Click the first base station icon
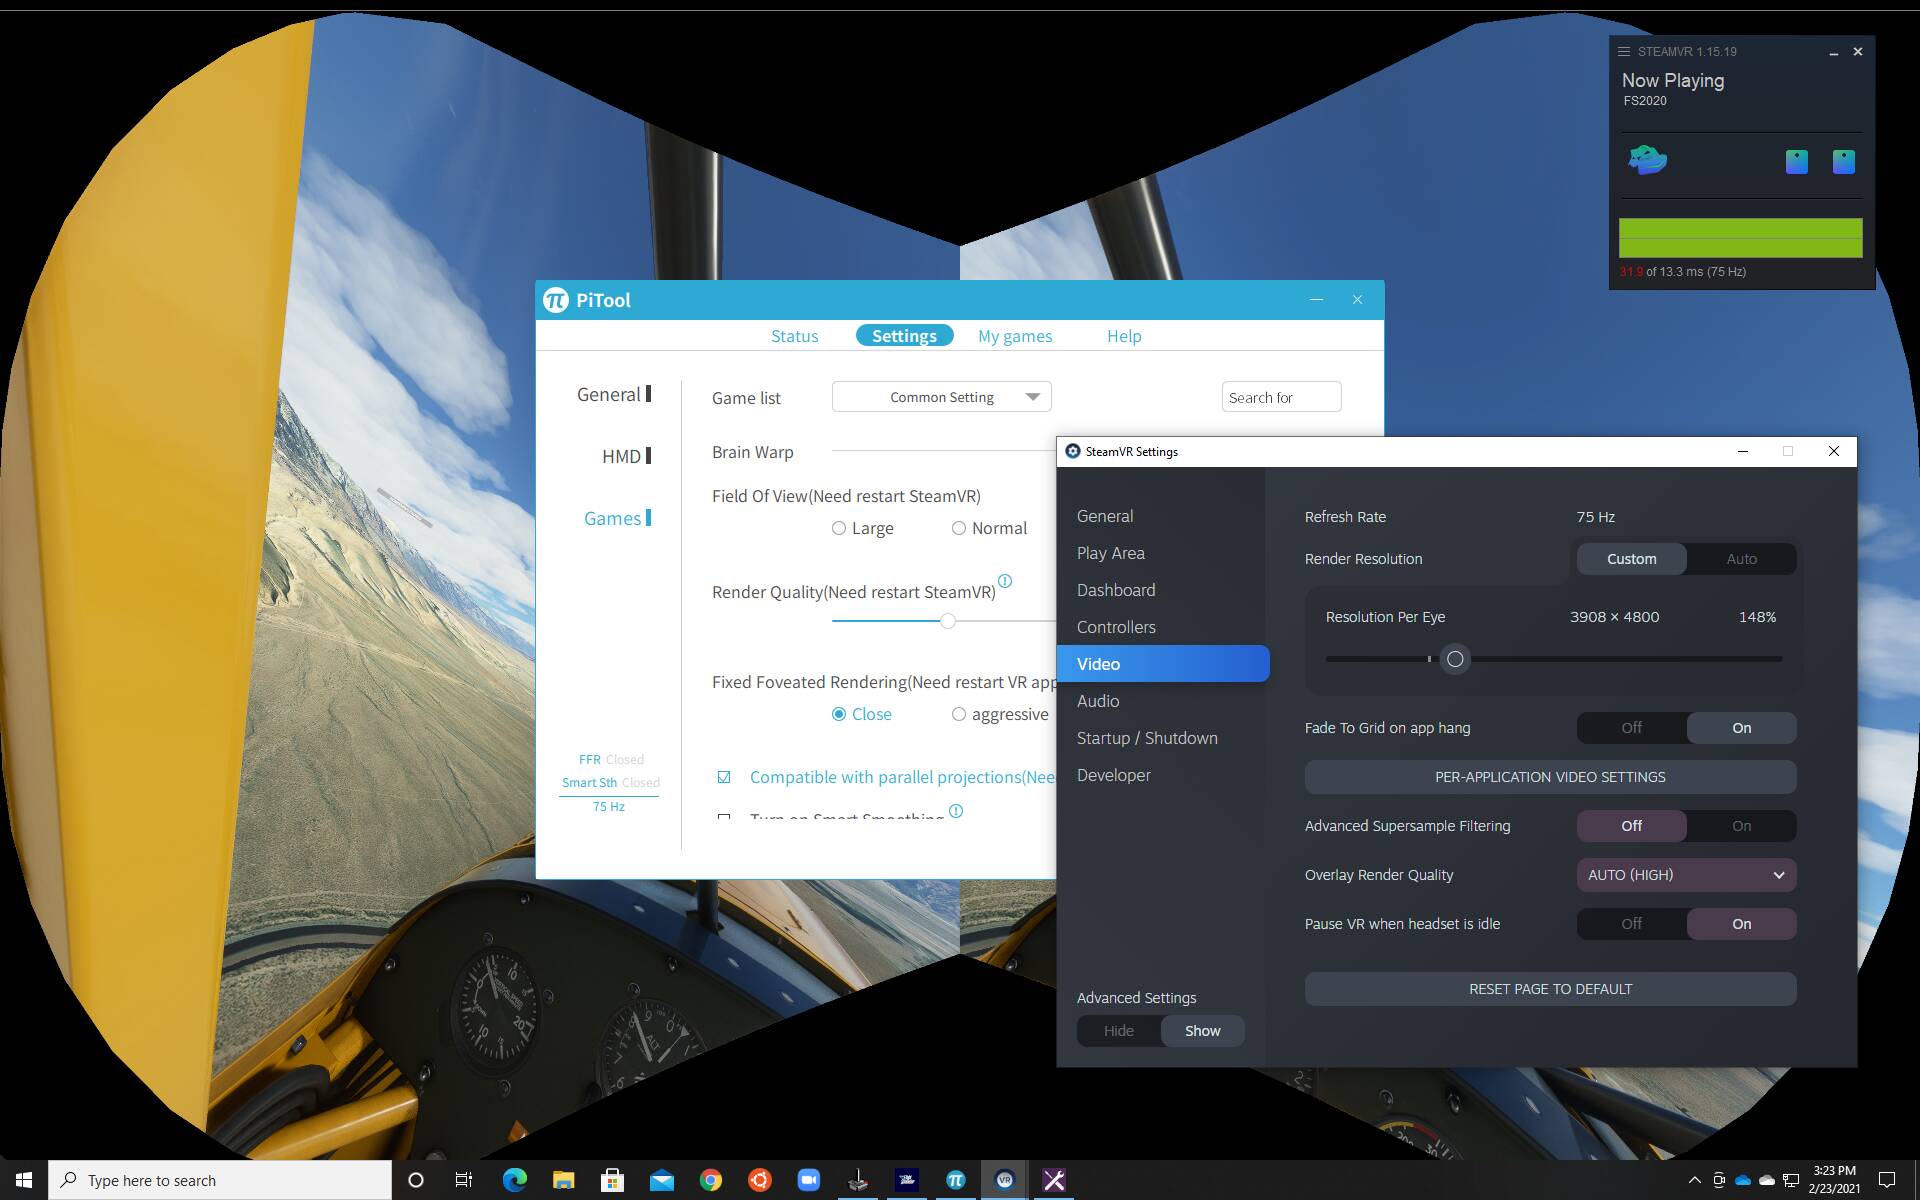This screenshot has width=1920, height=1200. click(1797, 162)
